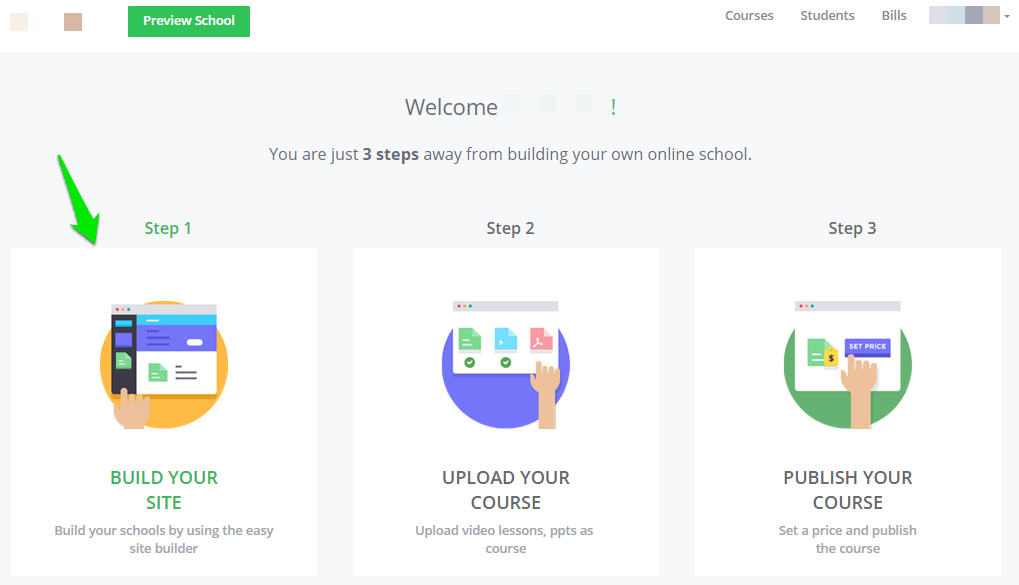Click the brown logo square in the header
1019x585 pixels.
[x=72, y=21]
